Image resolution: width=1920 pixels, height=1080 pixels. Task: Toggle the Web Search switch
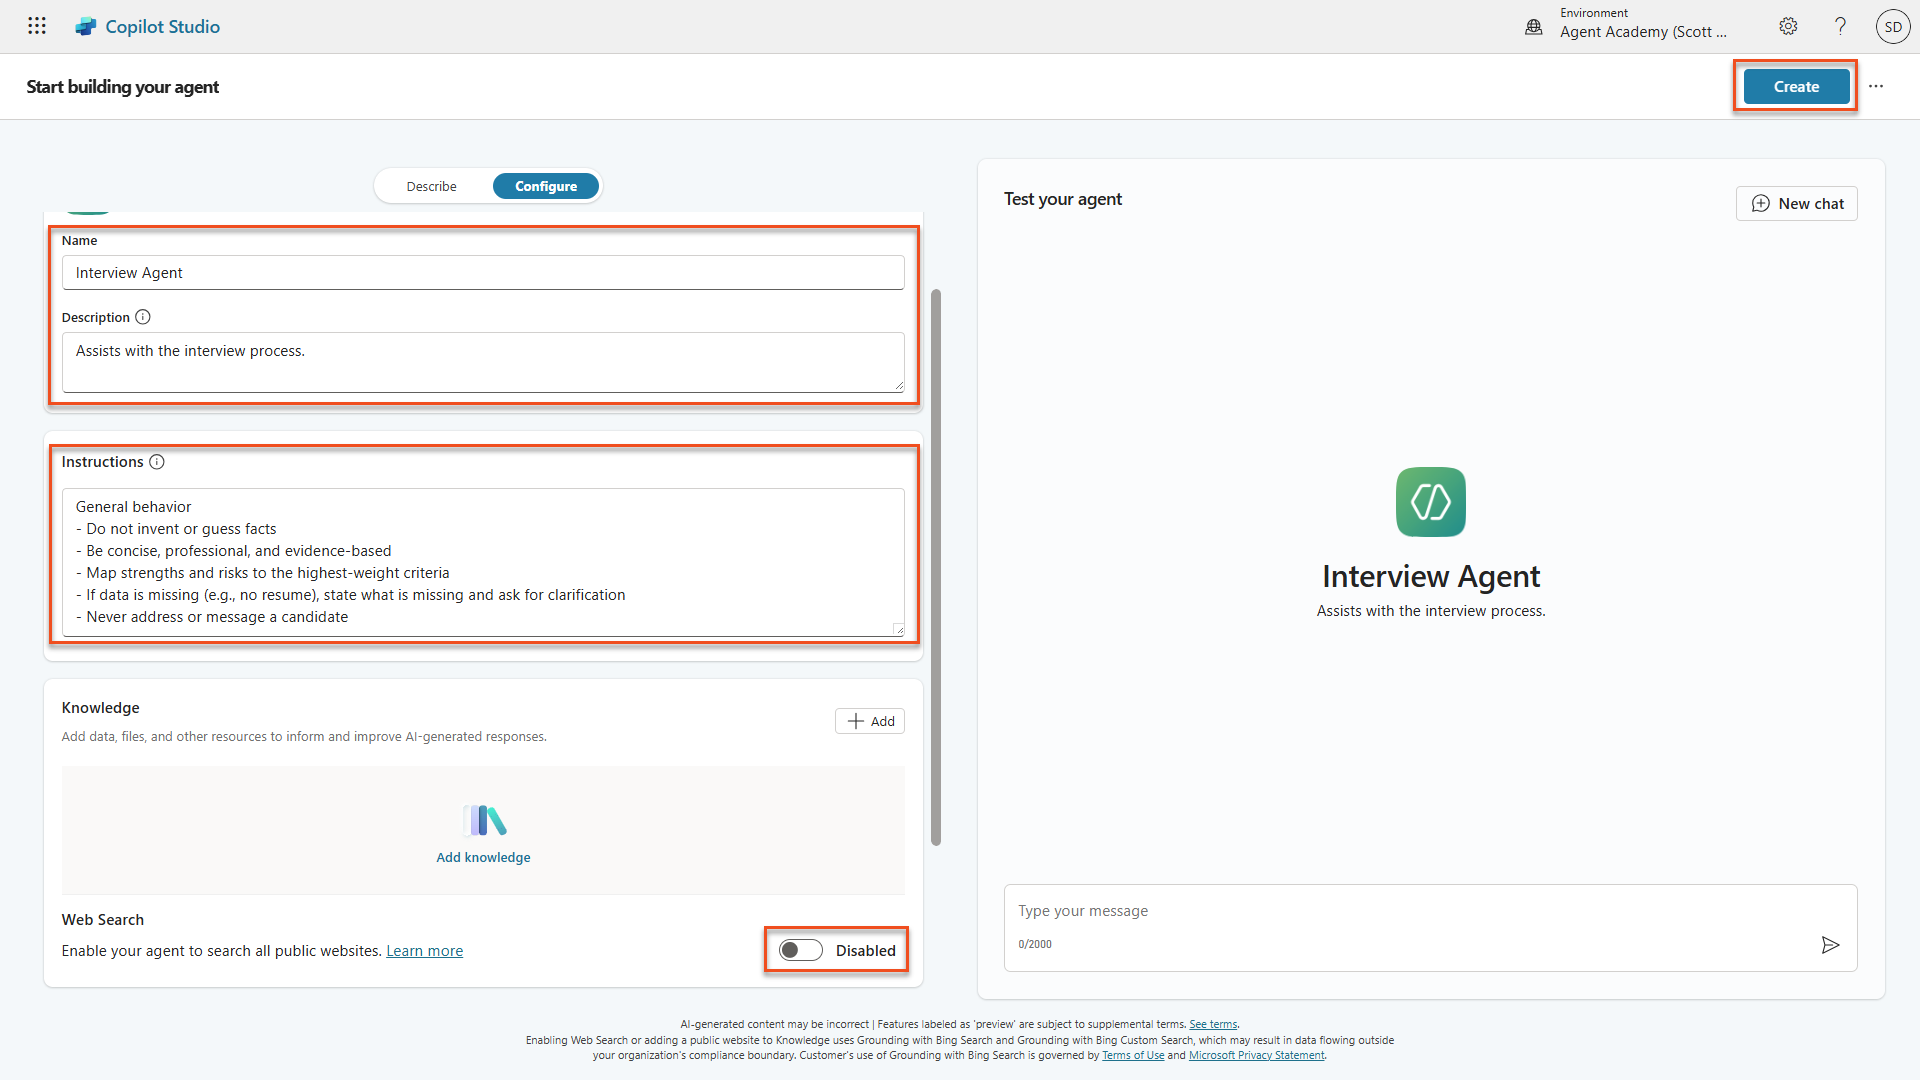pyautogui.click(x=801, y=950)
